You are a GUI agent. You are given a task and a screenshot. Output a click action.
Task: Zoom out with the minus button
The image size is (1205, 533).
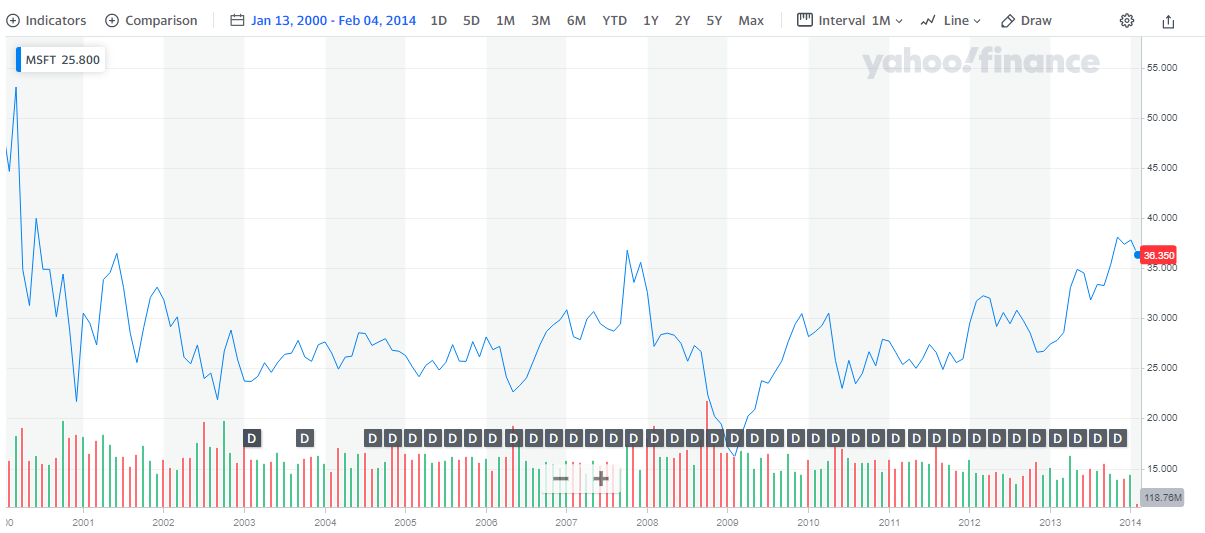561,478
